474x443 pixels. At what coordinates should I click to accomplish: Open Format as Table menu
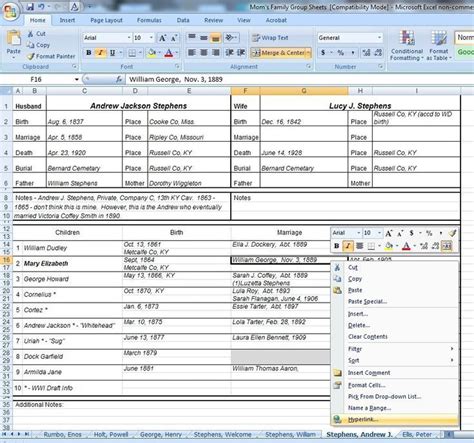[x=439, y=45]
